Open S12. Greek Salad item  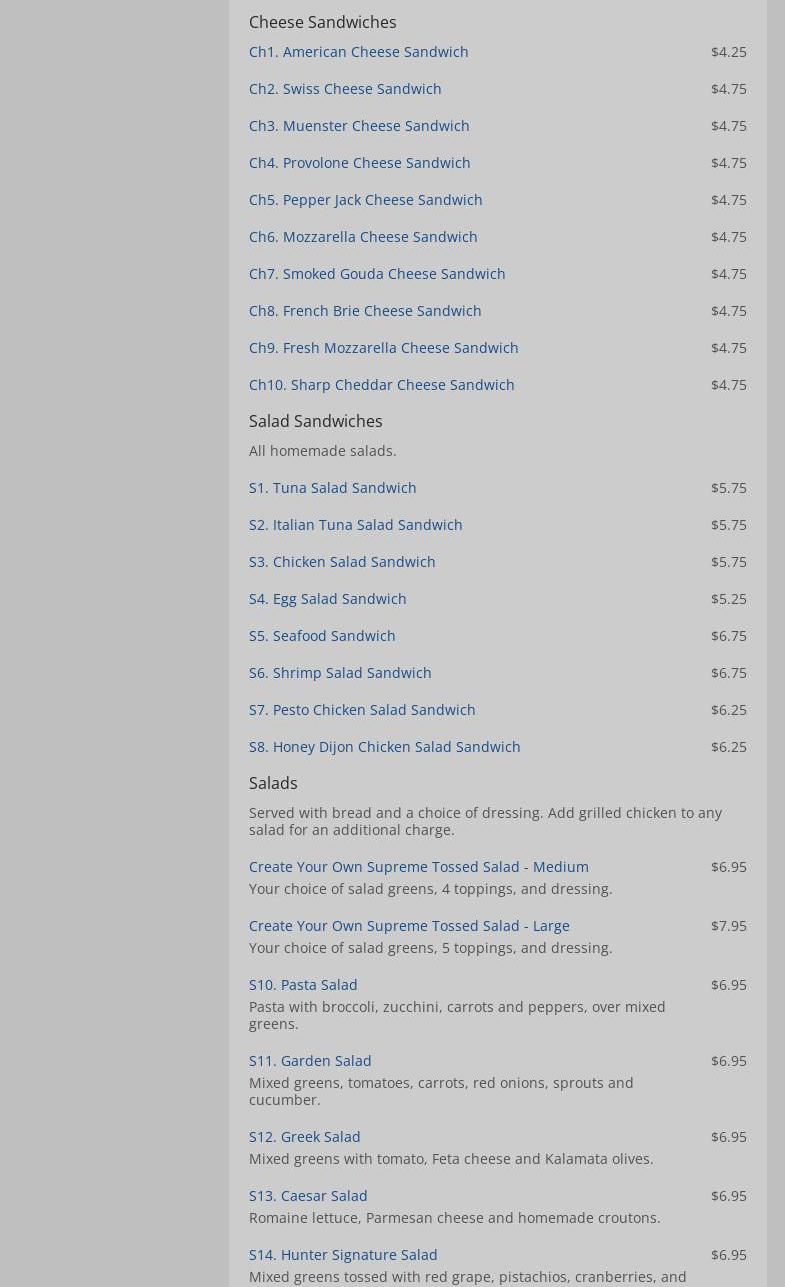pos(304,1137)
